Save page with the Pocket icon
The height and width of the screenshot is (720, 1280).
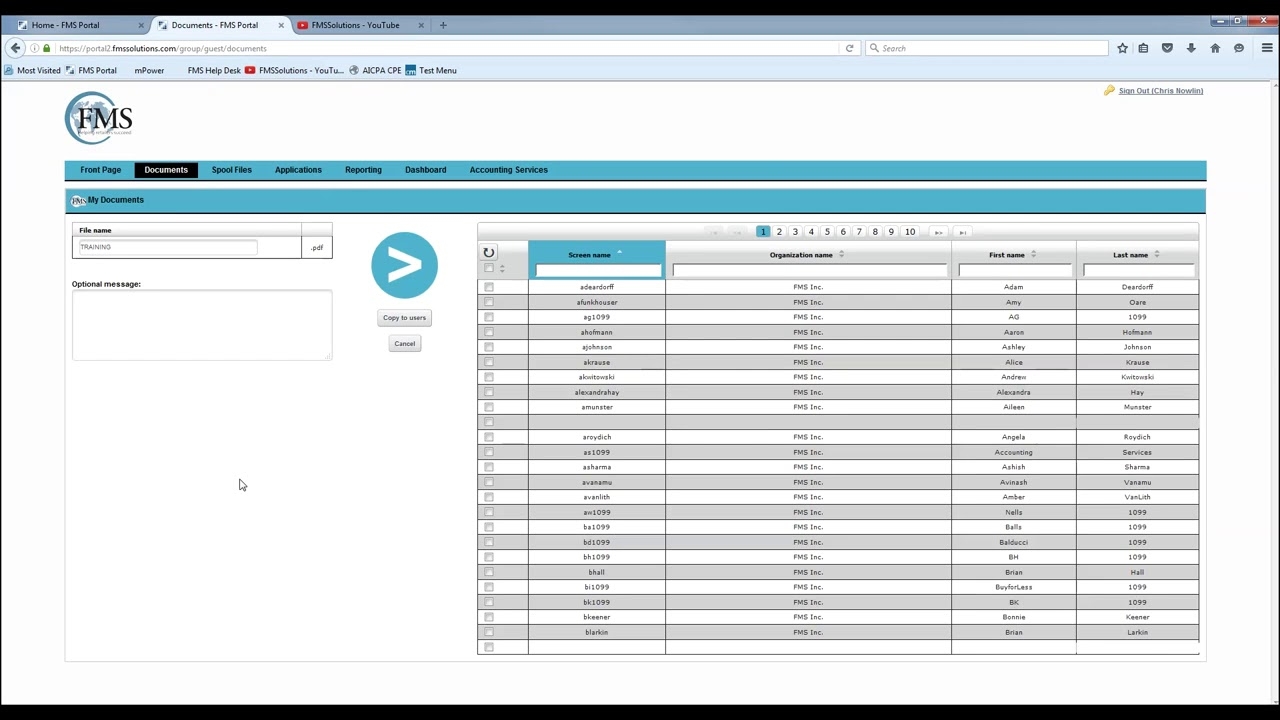[x=1167, y=48]
